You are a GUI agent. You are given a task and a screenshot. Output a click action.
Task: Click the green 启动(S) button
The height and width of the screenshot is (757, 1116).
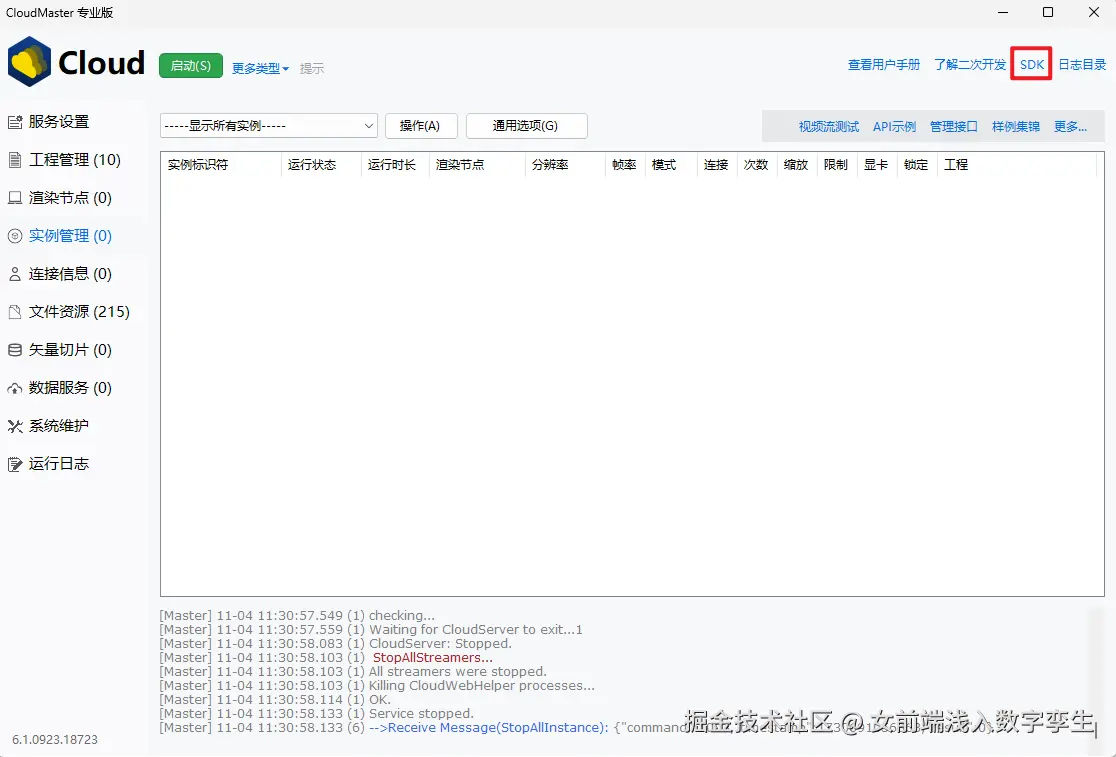tap(191, 65)
